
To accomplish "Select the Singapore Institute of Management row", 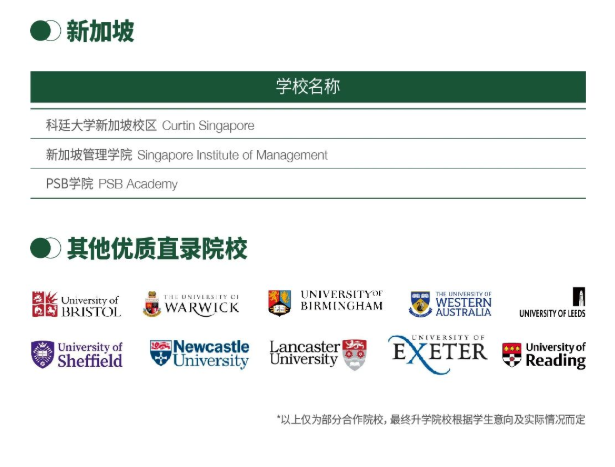I will click(x=308, y=154).
